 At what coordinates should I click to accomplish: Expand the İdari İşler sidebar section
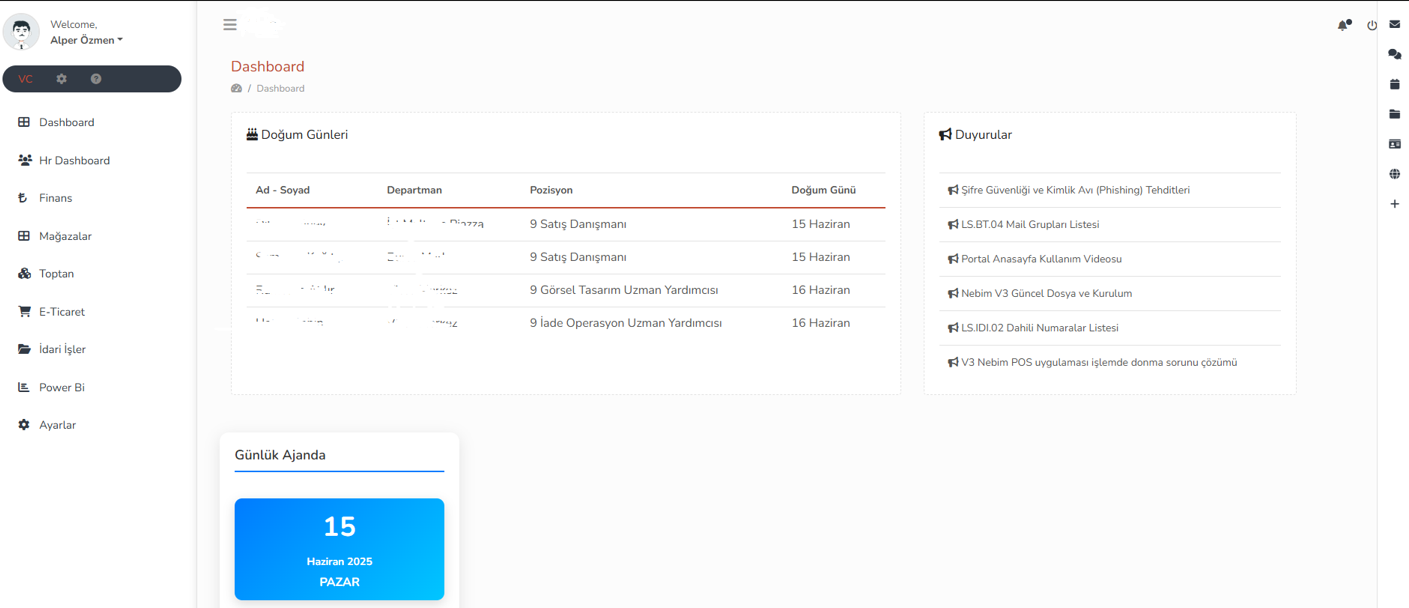coord(62,349)
